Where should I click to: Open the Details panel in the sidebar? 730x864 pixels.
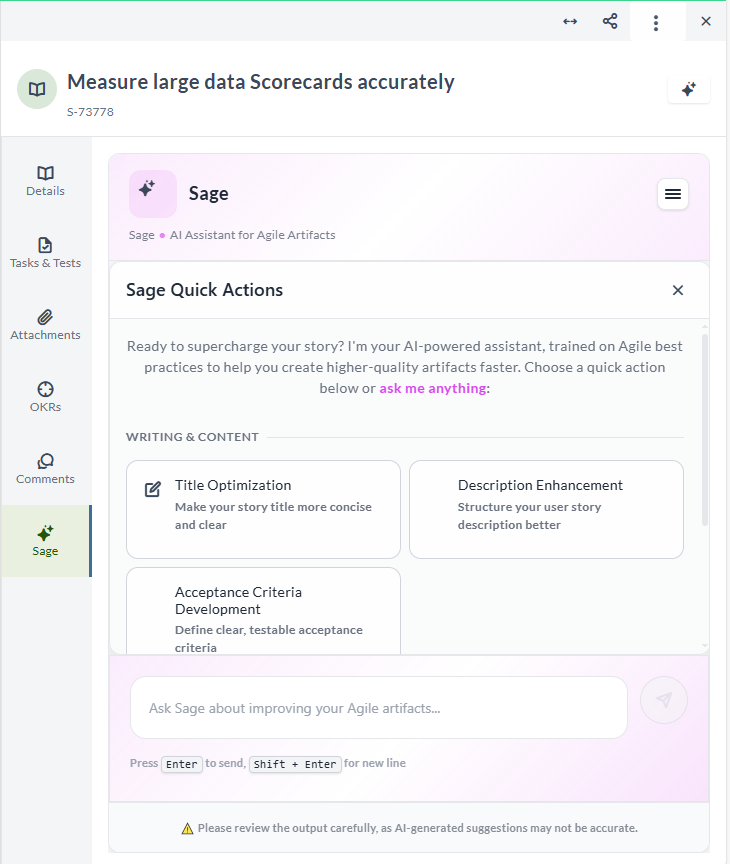44,180
